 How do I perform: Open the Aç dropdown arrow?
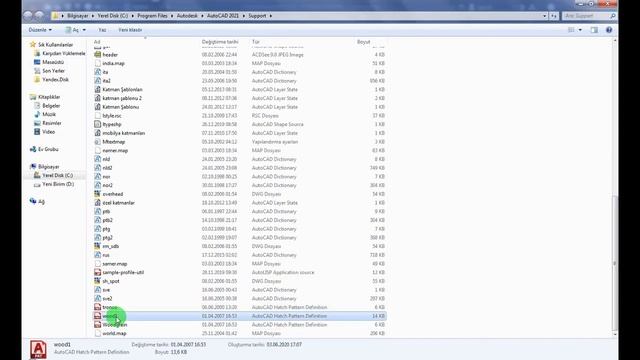[x=84, y=30]
